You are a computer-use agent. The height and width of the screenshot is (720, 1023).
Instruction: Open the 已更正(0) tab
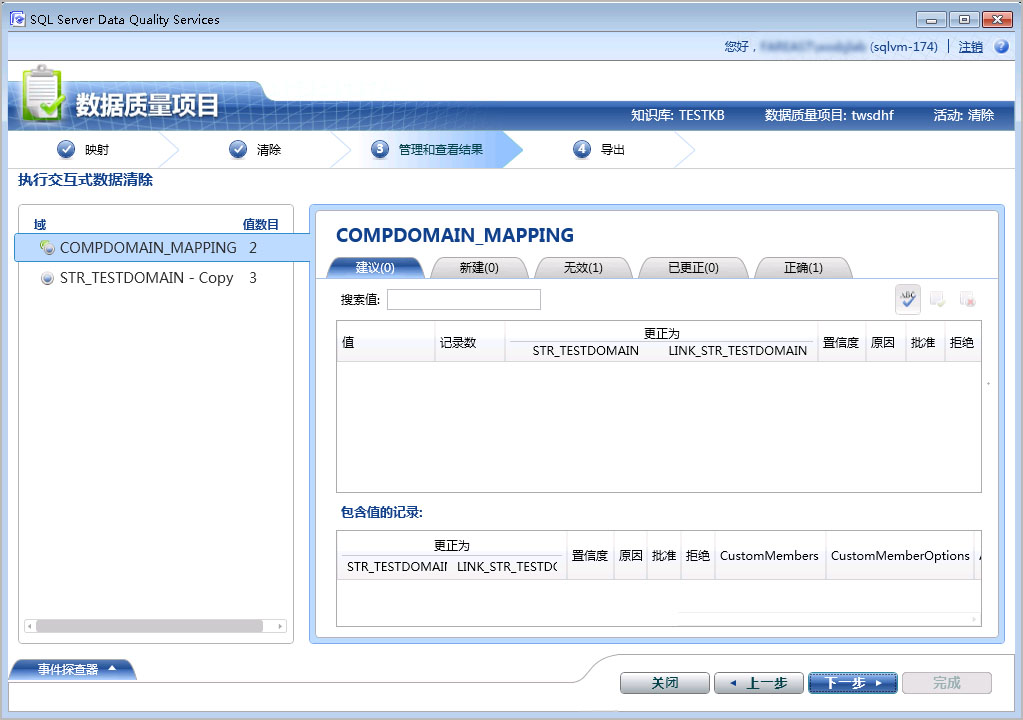coord(693,268)
